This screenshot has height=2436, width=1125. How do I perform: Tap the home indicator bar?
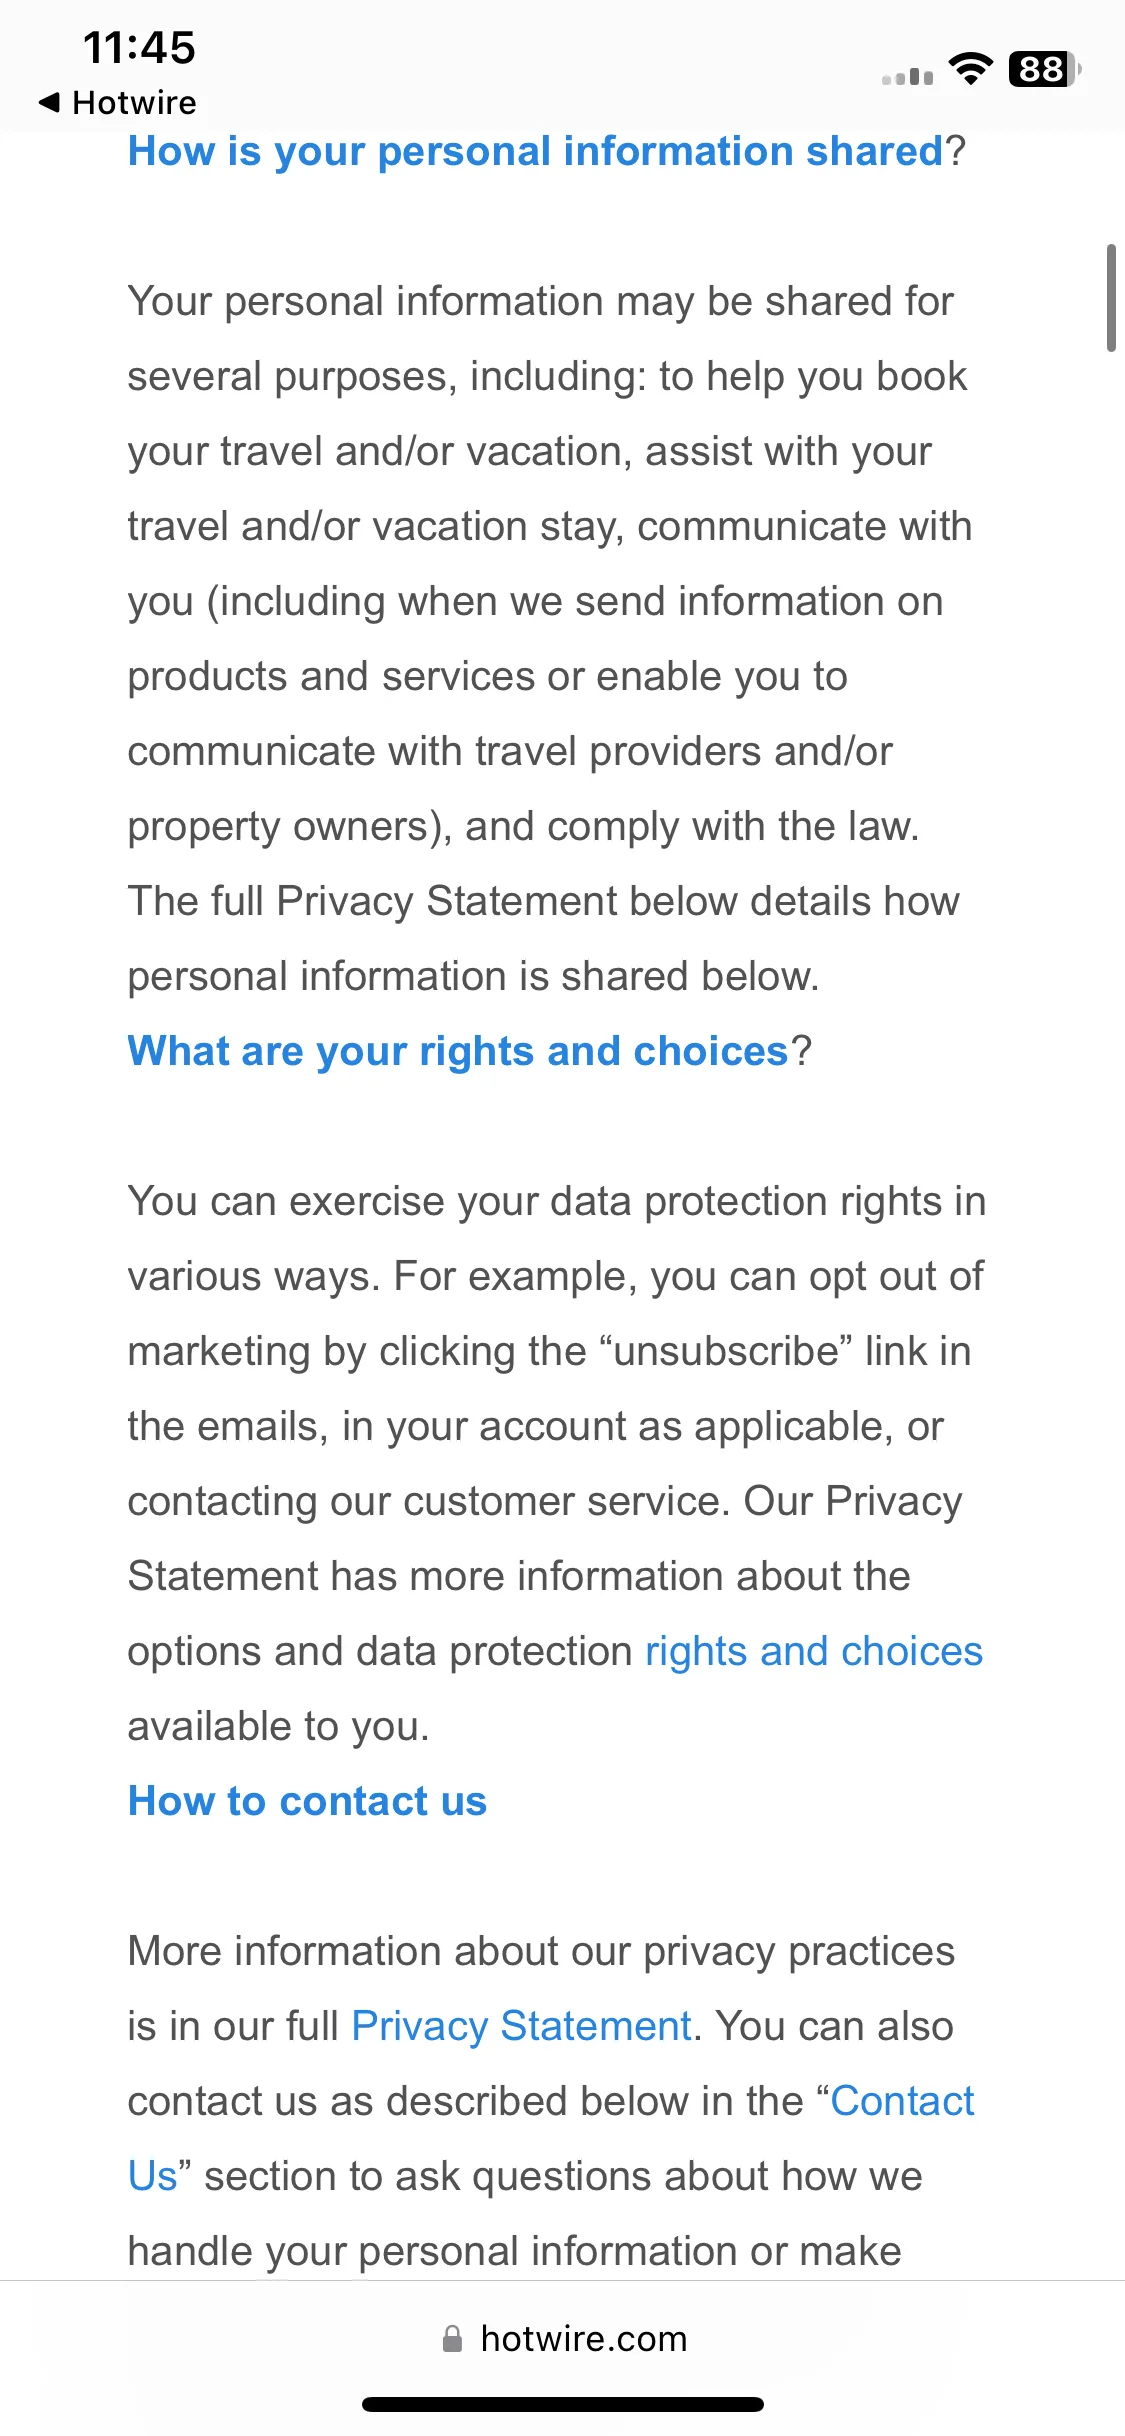563,2404
